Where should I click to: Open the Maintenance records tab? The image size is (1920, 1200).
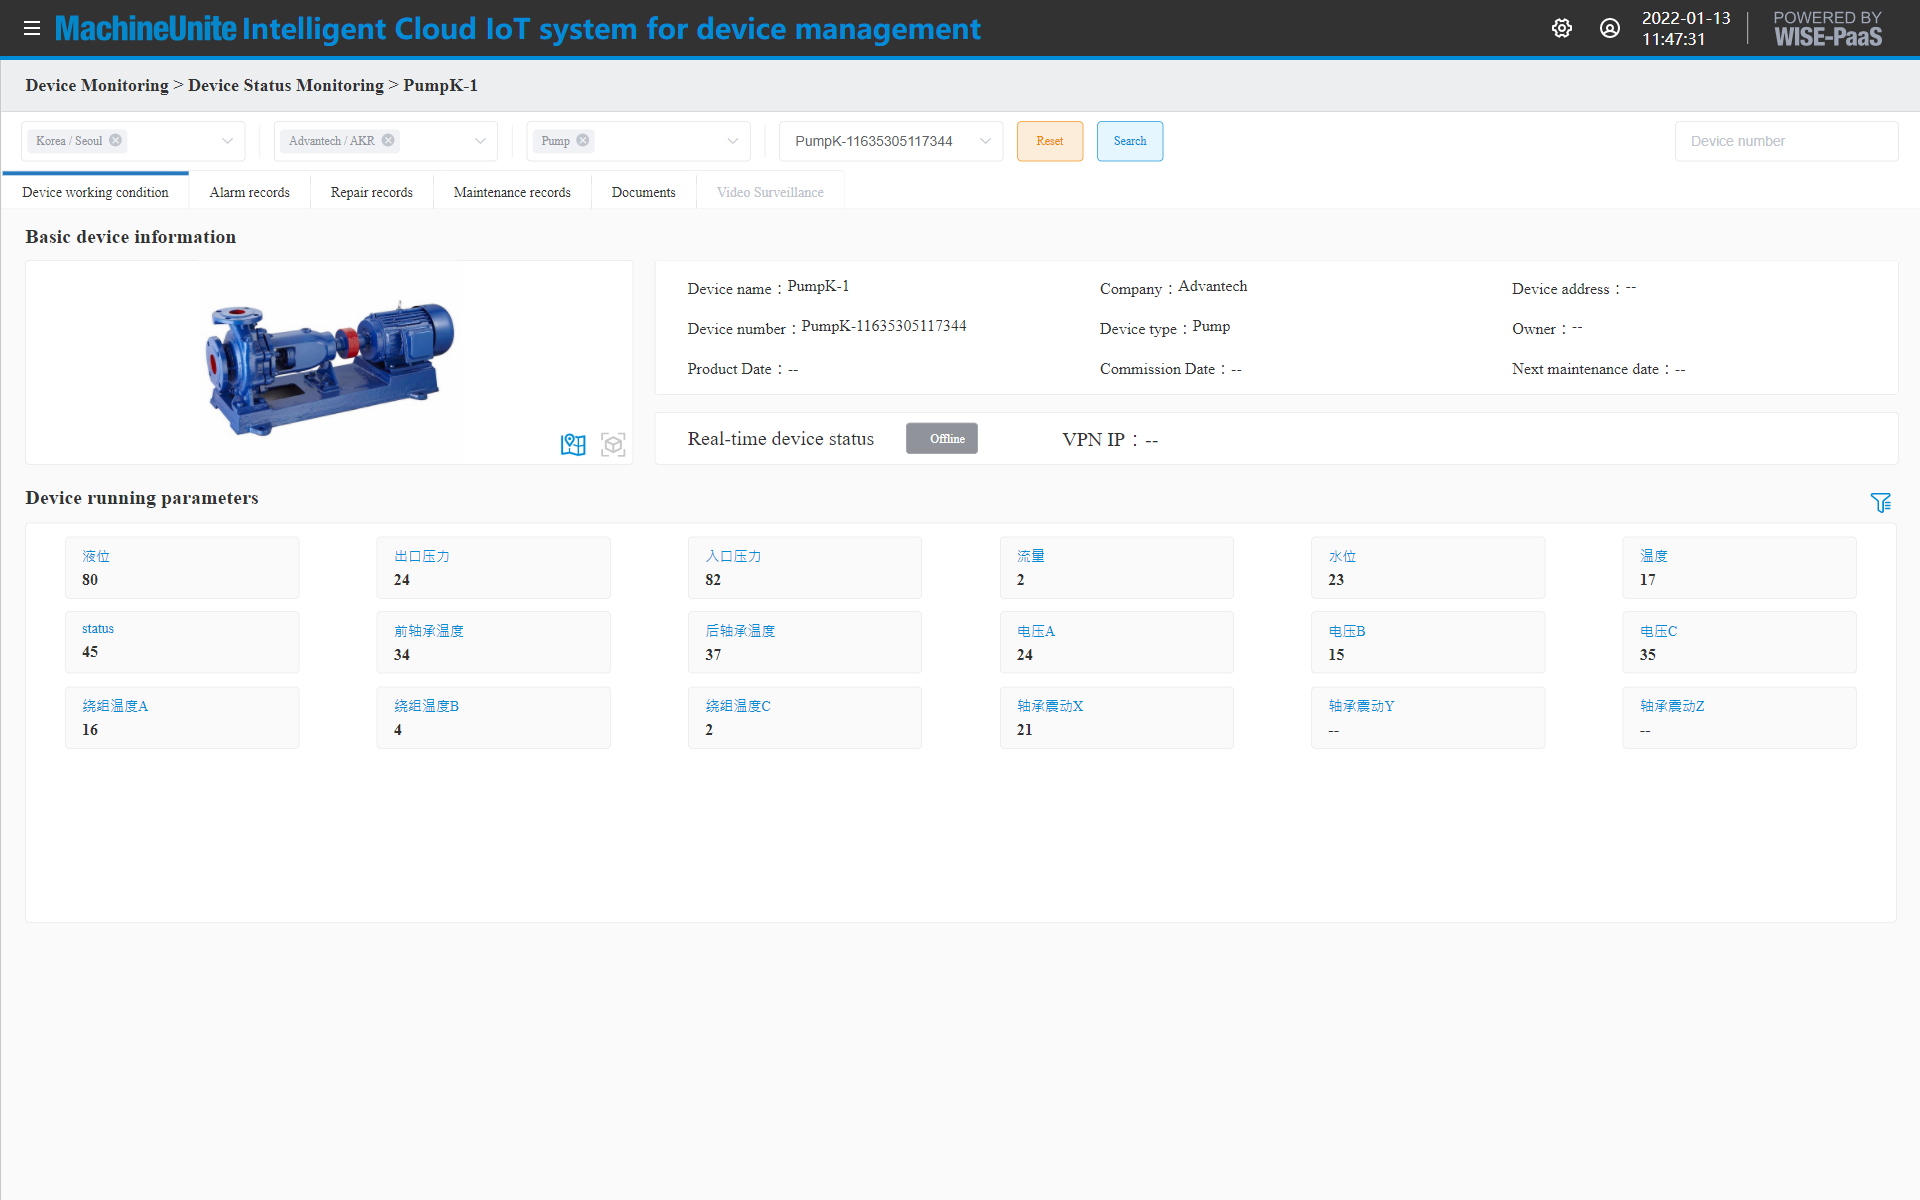[512, 191]
